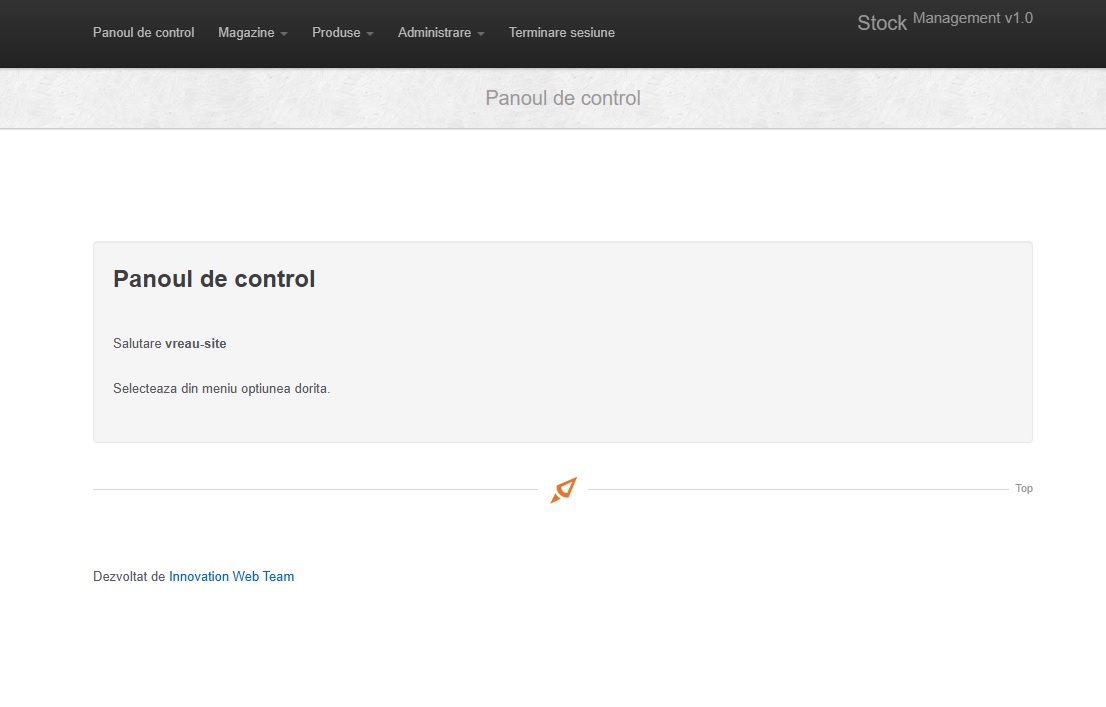
Task: Click the Selecteaza din meniu instruction text
Action: tap(221, 389)
